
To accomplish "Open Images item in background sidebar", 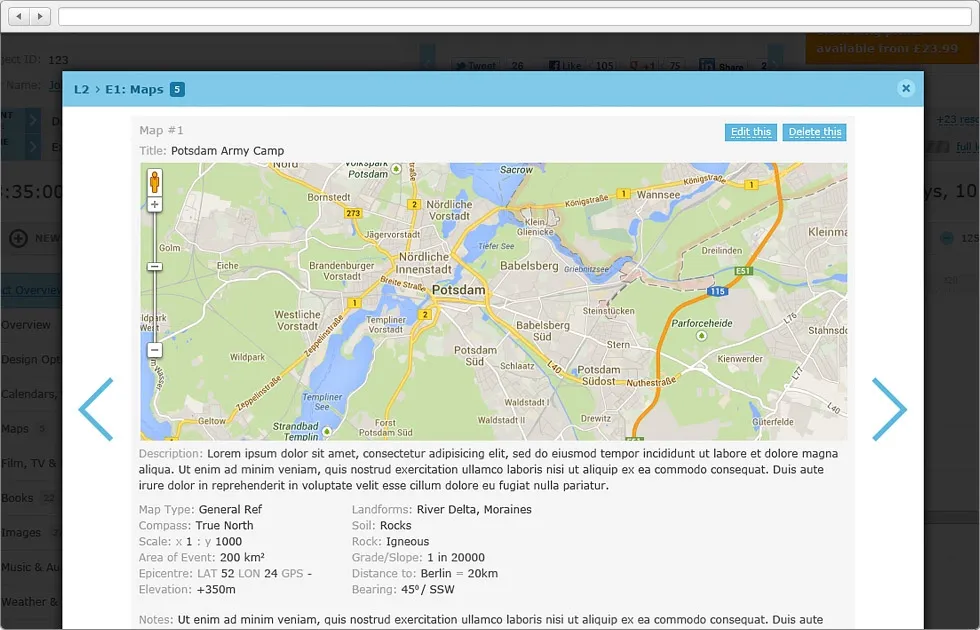I will [21, 532].
